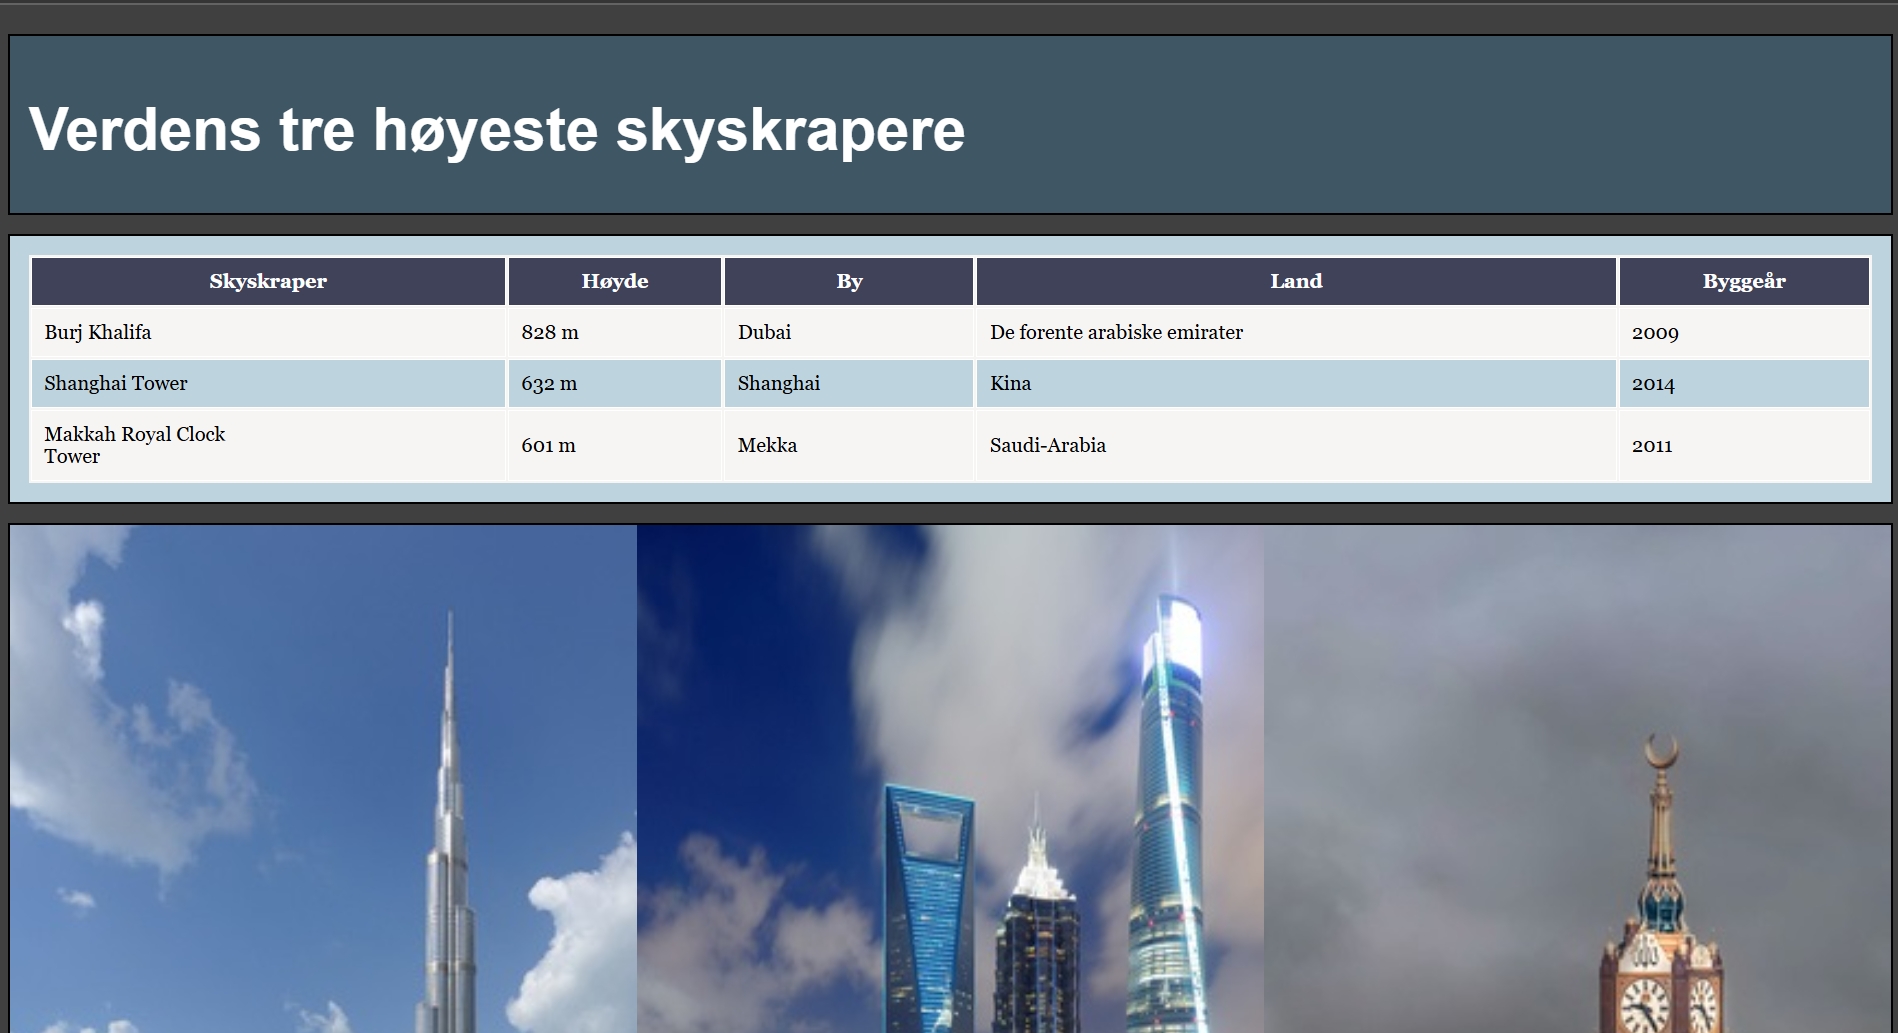The width and height of the screenshot is (1898, 1033).
Task: Click the 'Skyskraper' column header
Action: coord(268,282)
